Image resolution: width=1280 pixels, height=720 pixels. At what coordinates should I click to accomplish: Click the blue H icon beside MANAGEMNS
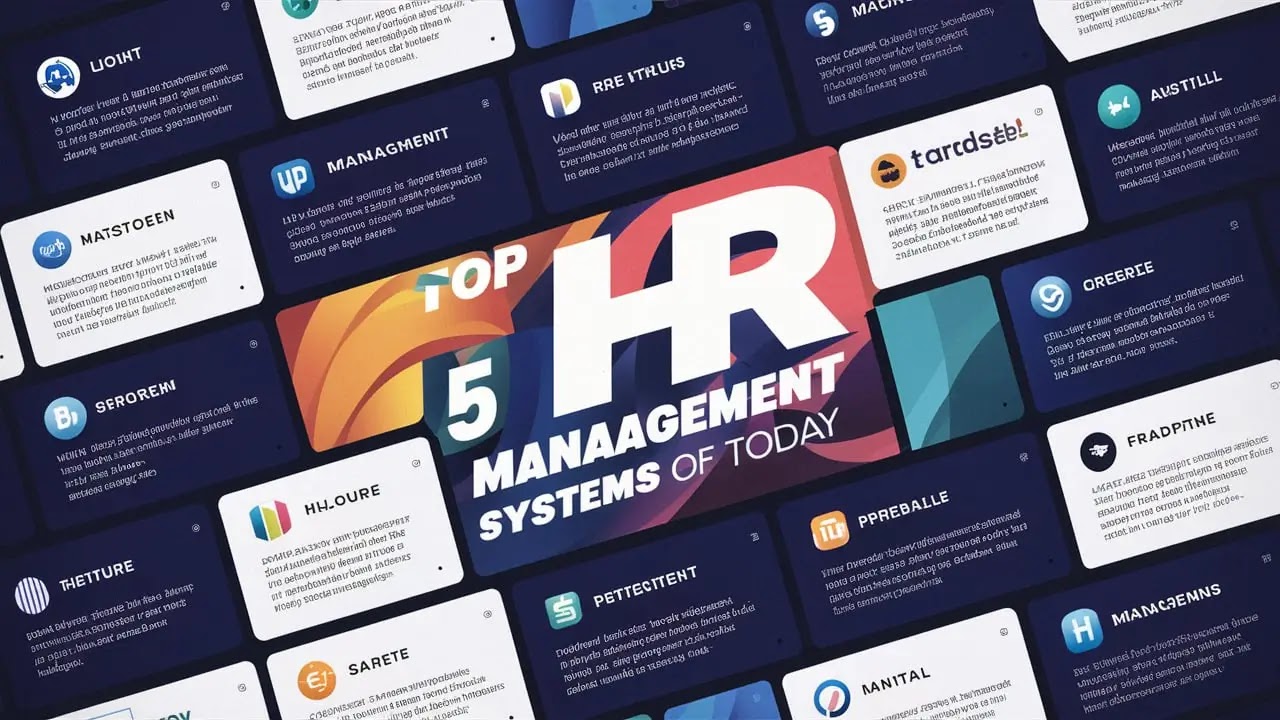[x=1082, y=631]
